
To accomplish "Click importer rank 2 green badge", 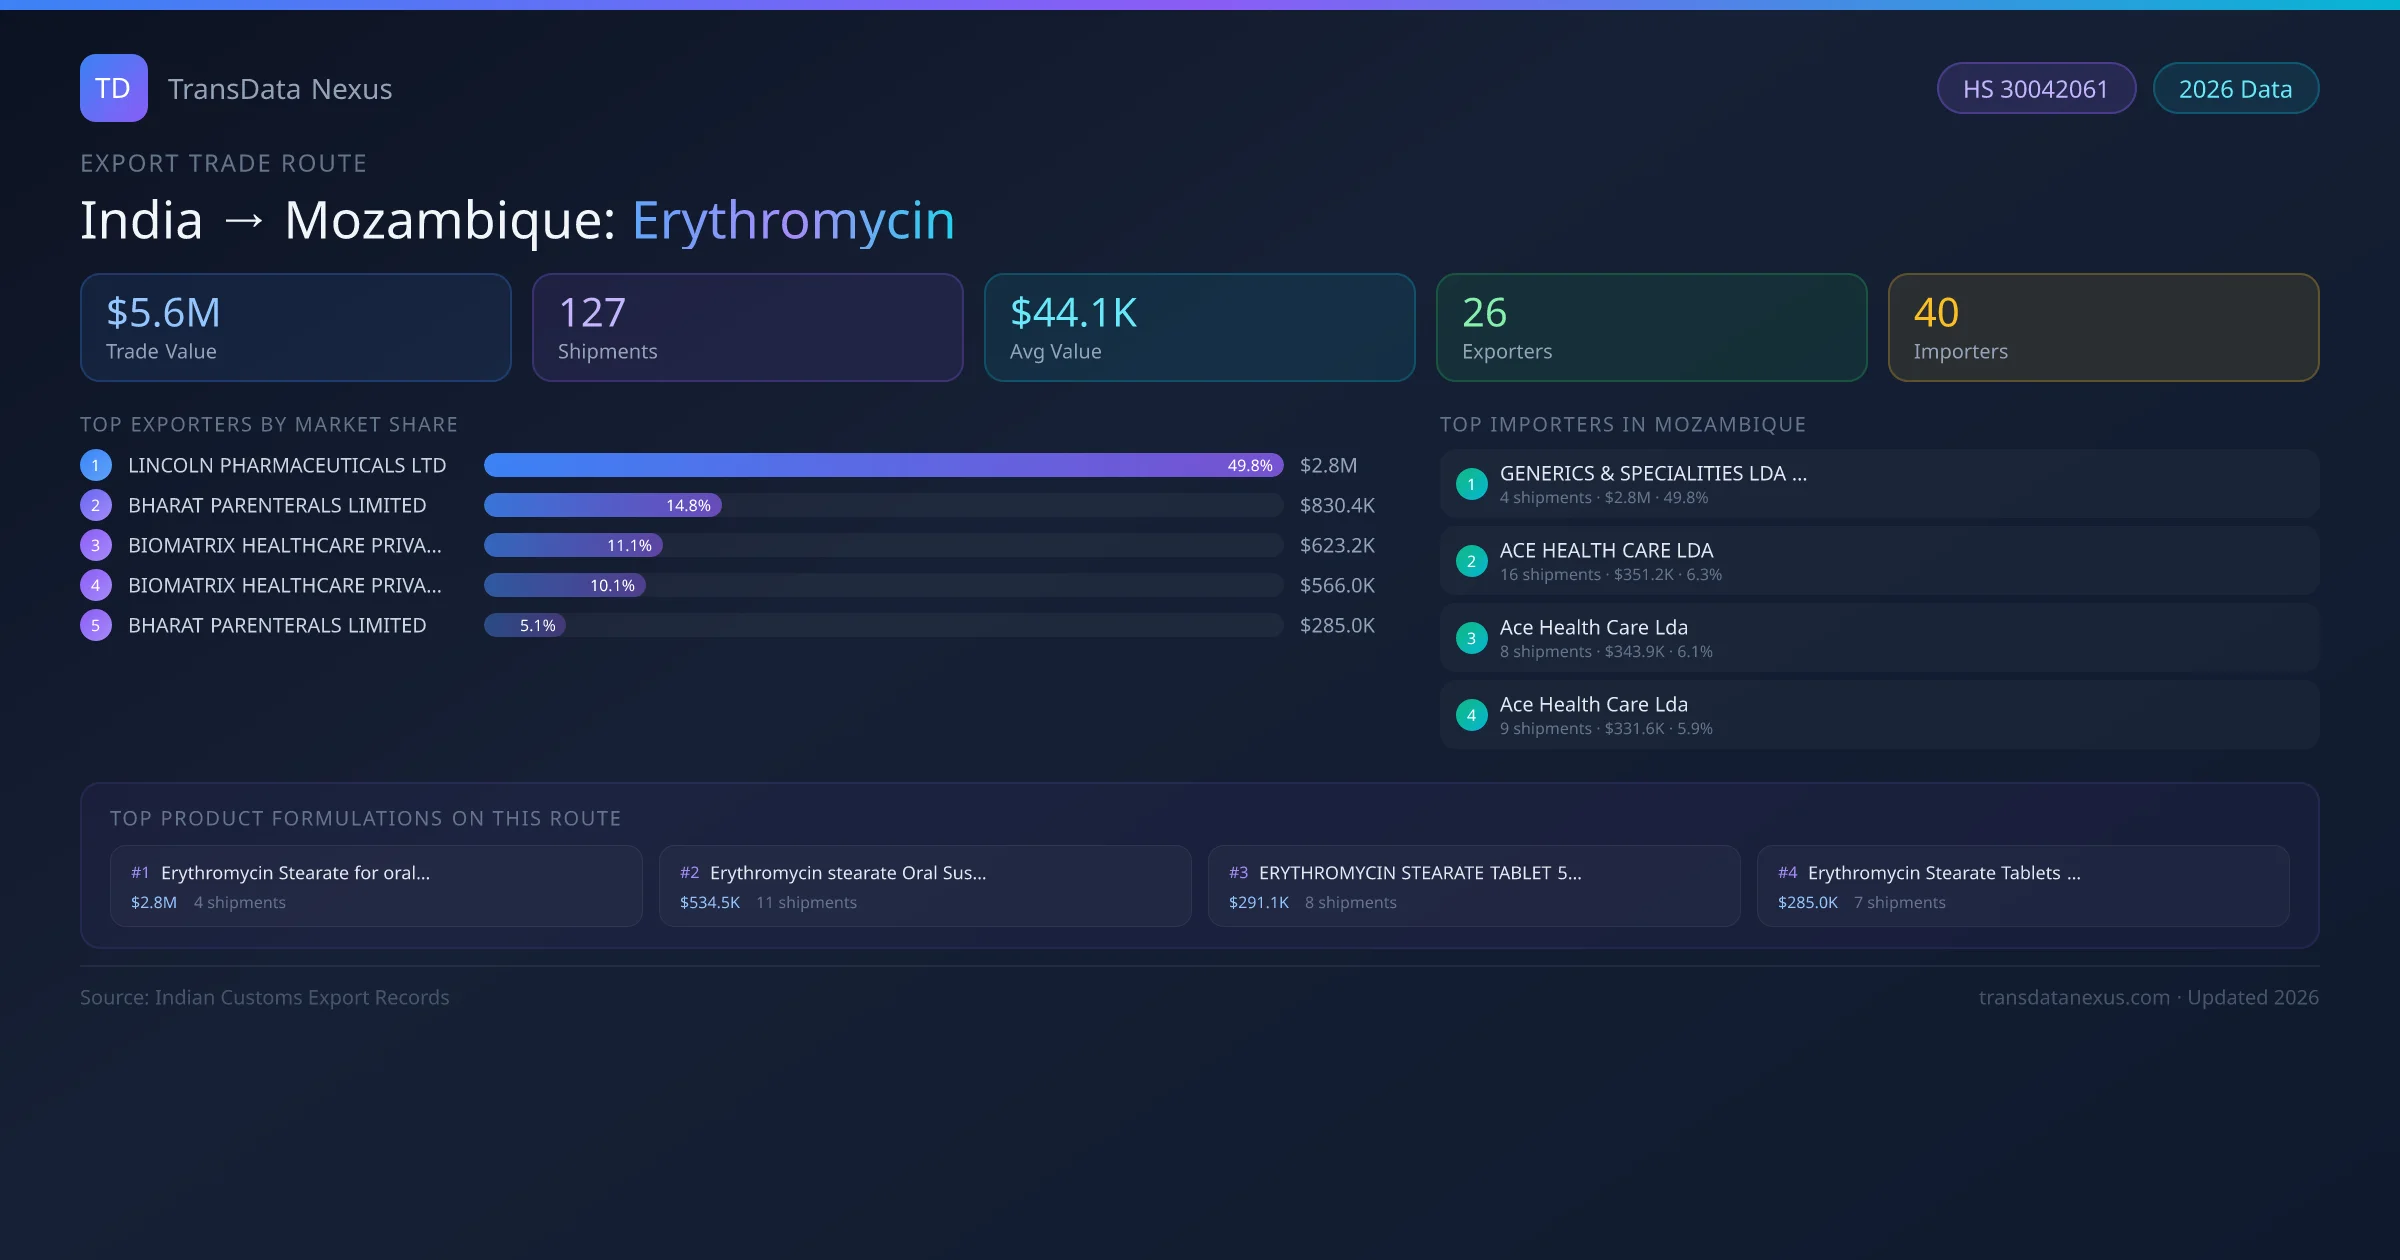I will (x=1471, y=561).
